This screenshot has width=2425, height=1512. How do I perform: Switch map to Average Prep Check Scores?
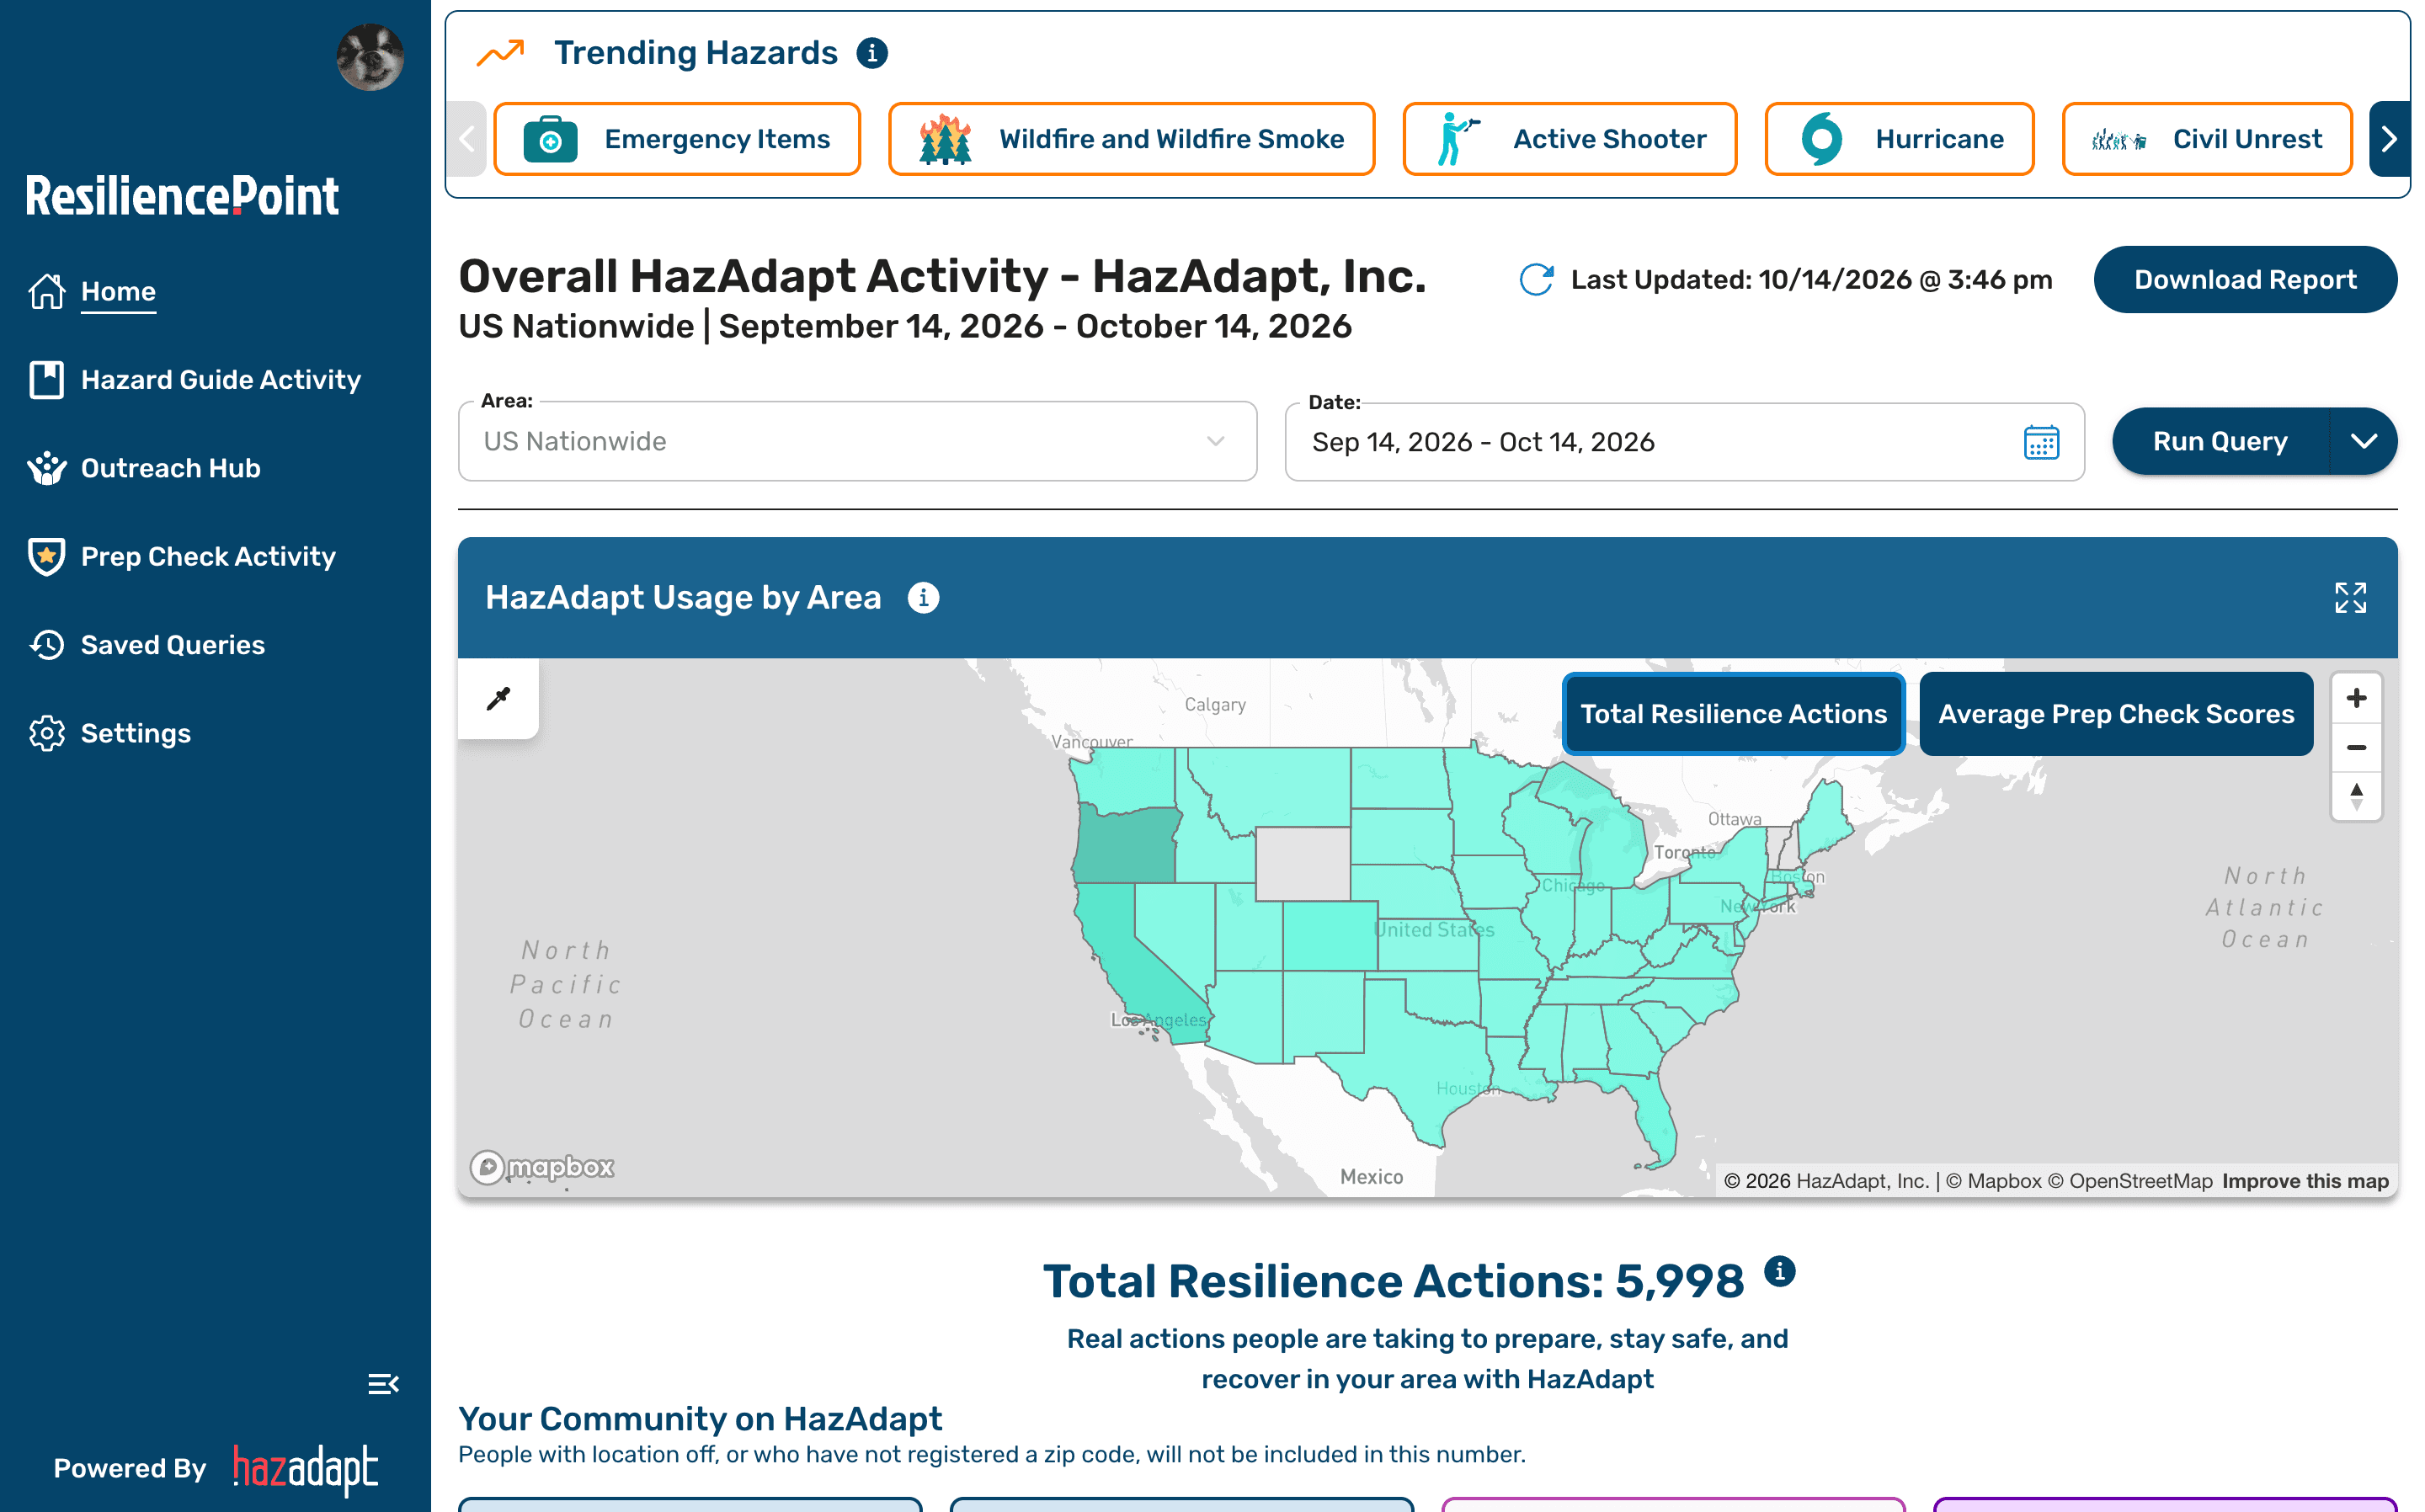(x=2116, y=714)
